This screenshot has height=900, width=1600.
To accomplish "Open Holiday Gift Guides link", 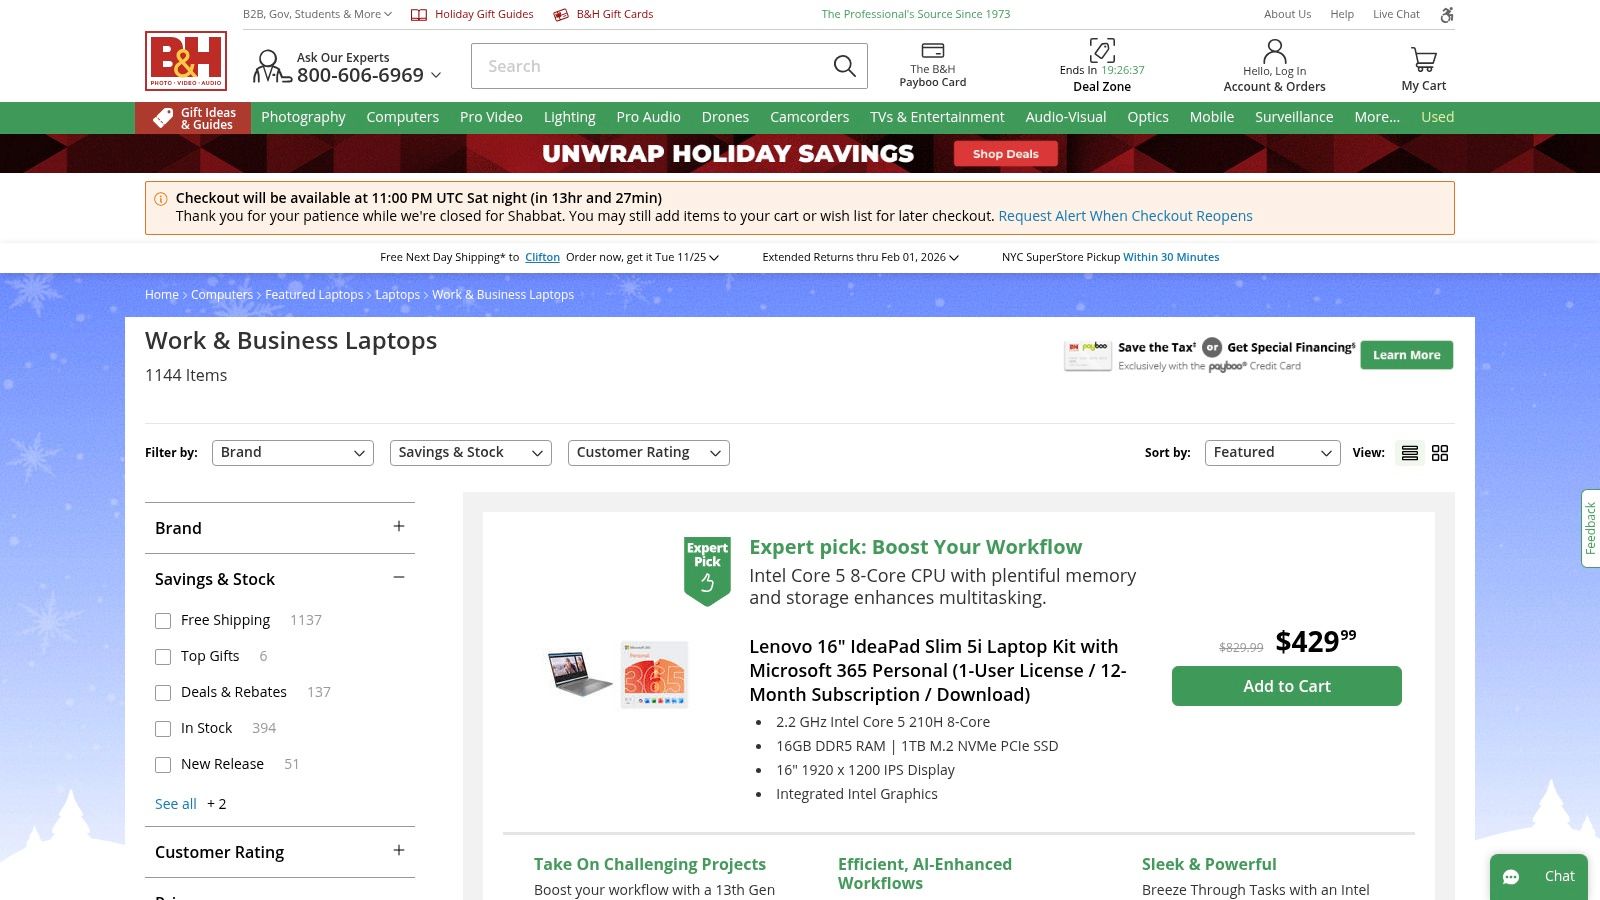I will coord(472,14).
